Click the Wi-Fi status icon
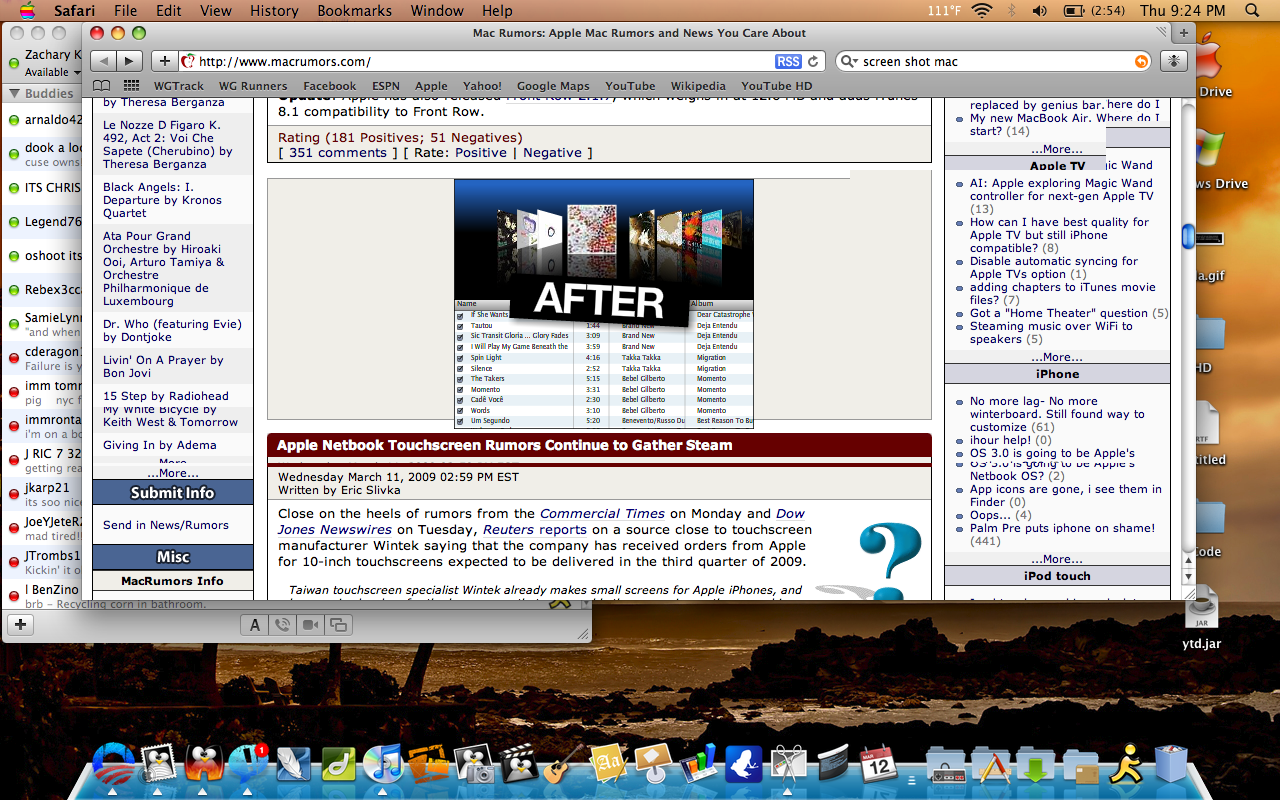This screenshot has height=800, width=1280. tap(981, 10)
